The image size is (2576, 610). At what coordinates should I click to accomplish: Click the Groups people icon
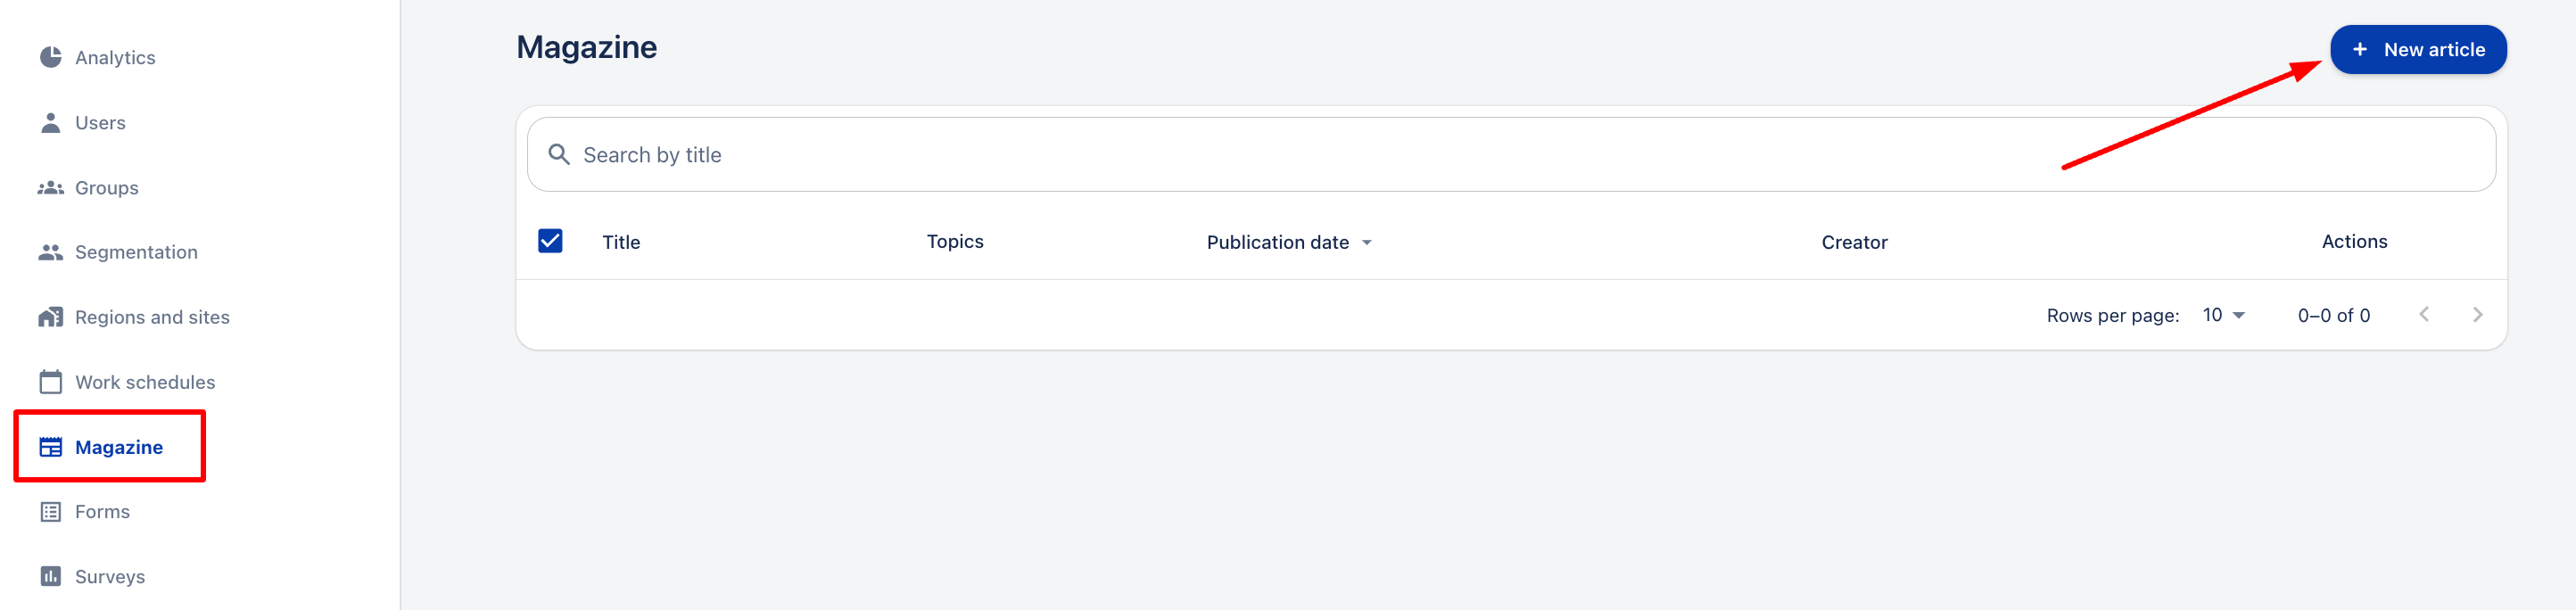[50, 188]
